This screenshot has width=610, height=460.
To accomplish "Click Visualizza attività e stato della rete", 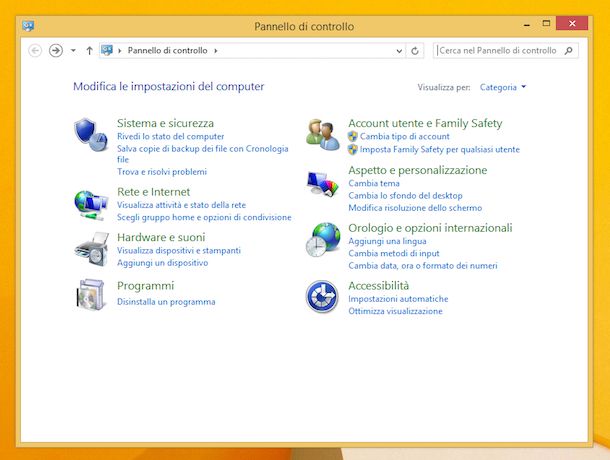I will pyautogui.click(x=181, y=205).
